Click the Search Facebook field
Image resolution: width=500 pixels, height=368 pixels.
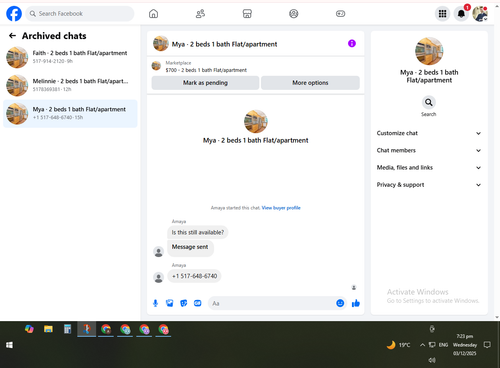80,14
